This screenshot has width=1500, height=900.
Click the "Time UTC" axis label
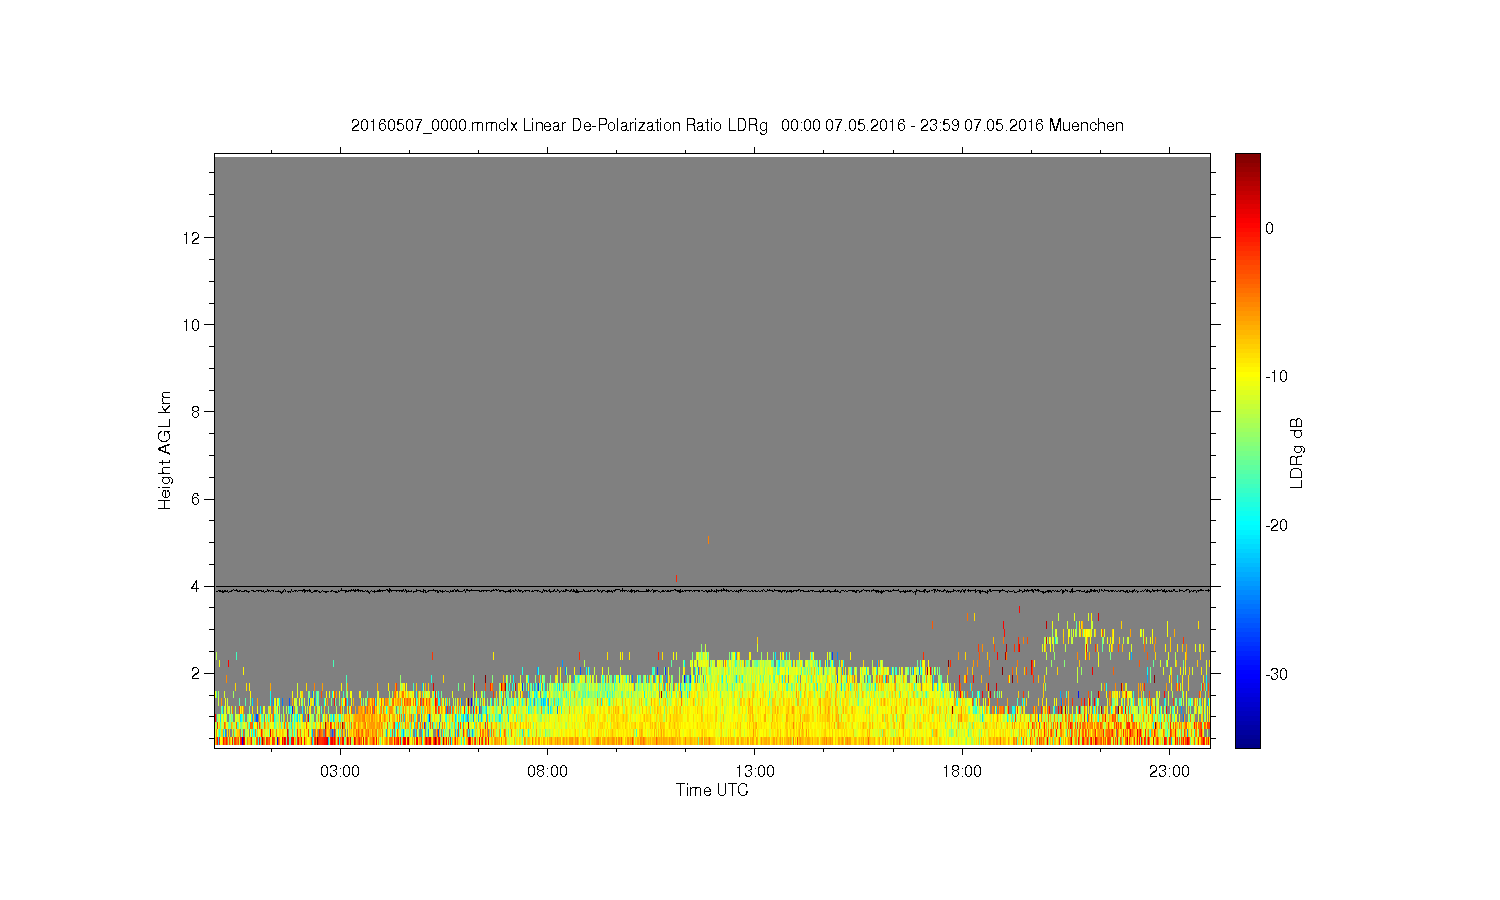(x=712, y=790)
